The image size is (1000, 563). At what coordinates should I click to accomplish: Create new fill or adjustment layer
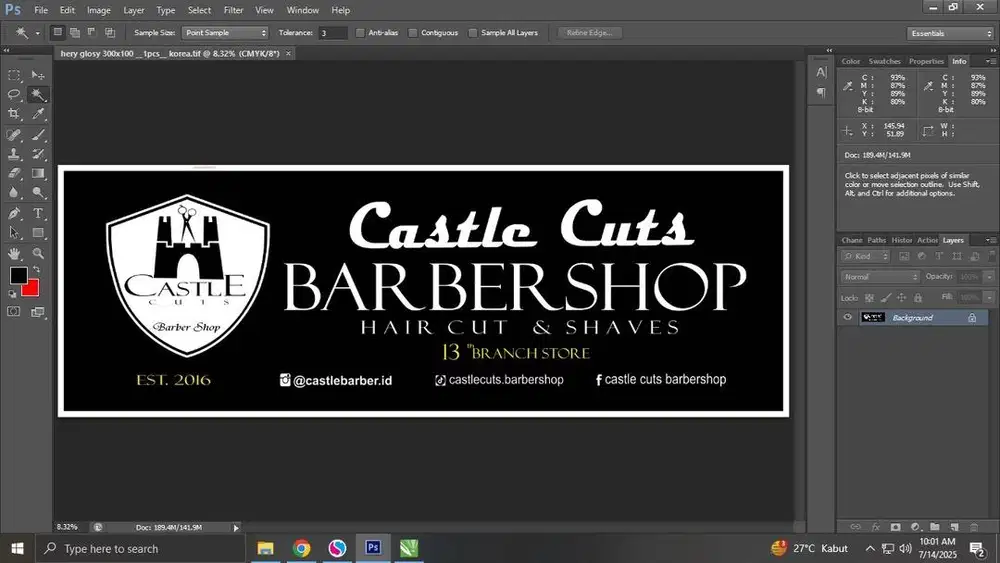915,527
